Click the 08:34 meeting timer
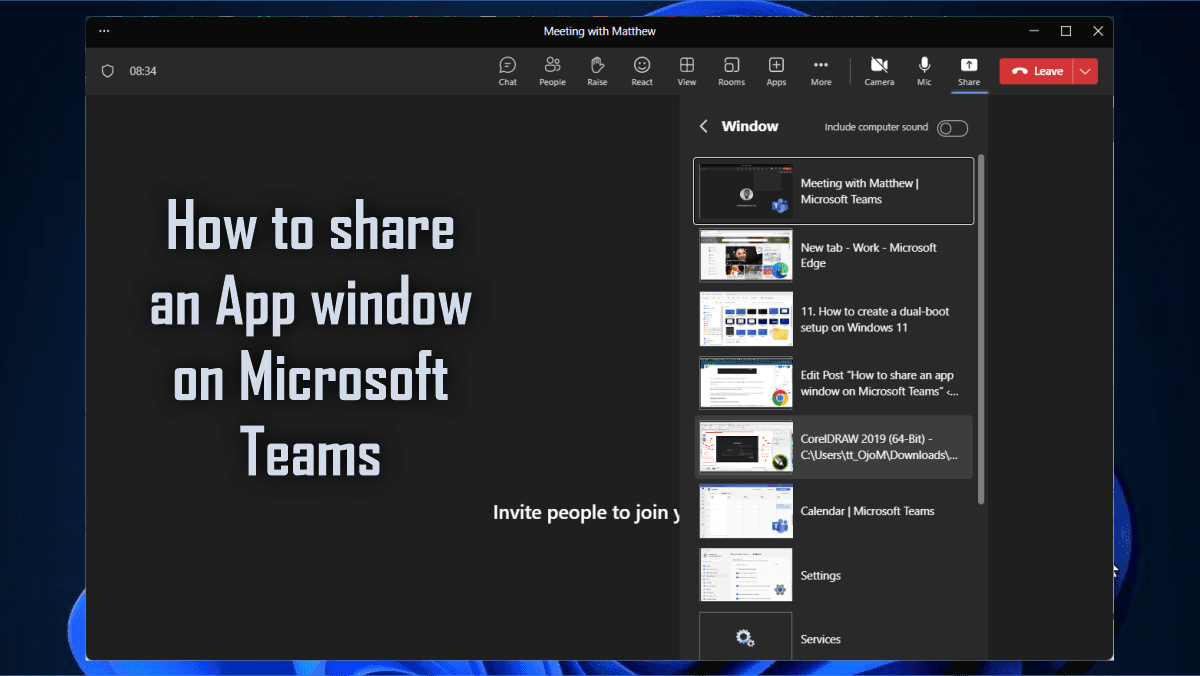1200x676 pixels. 143,71
